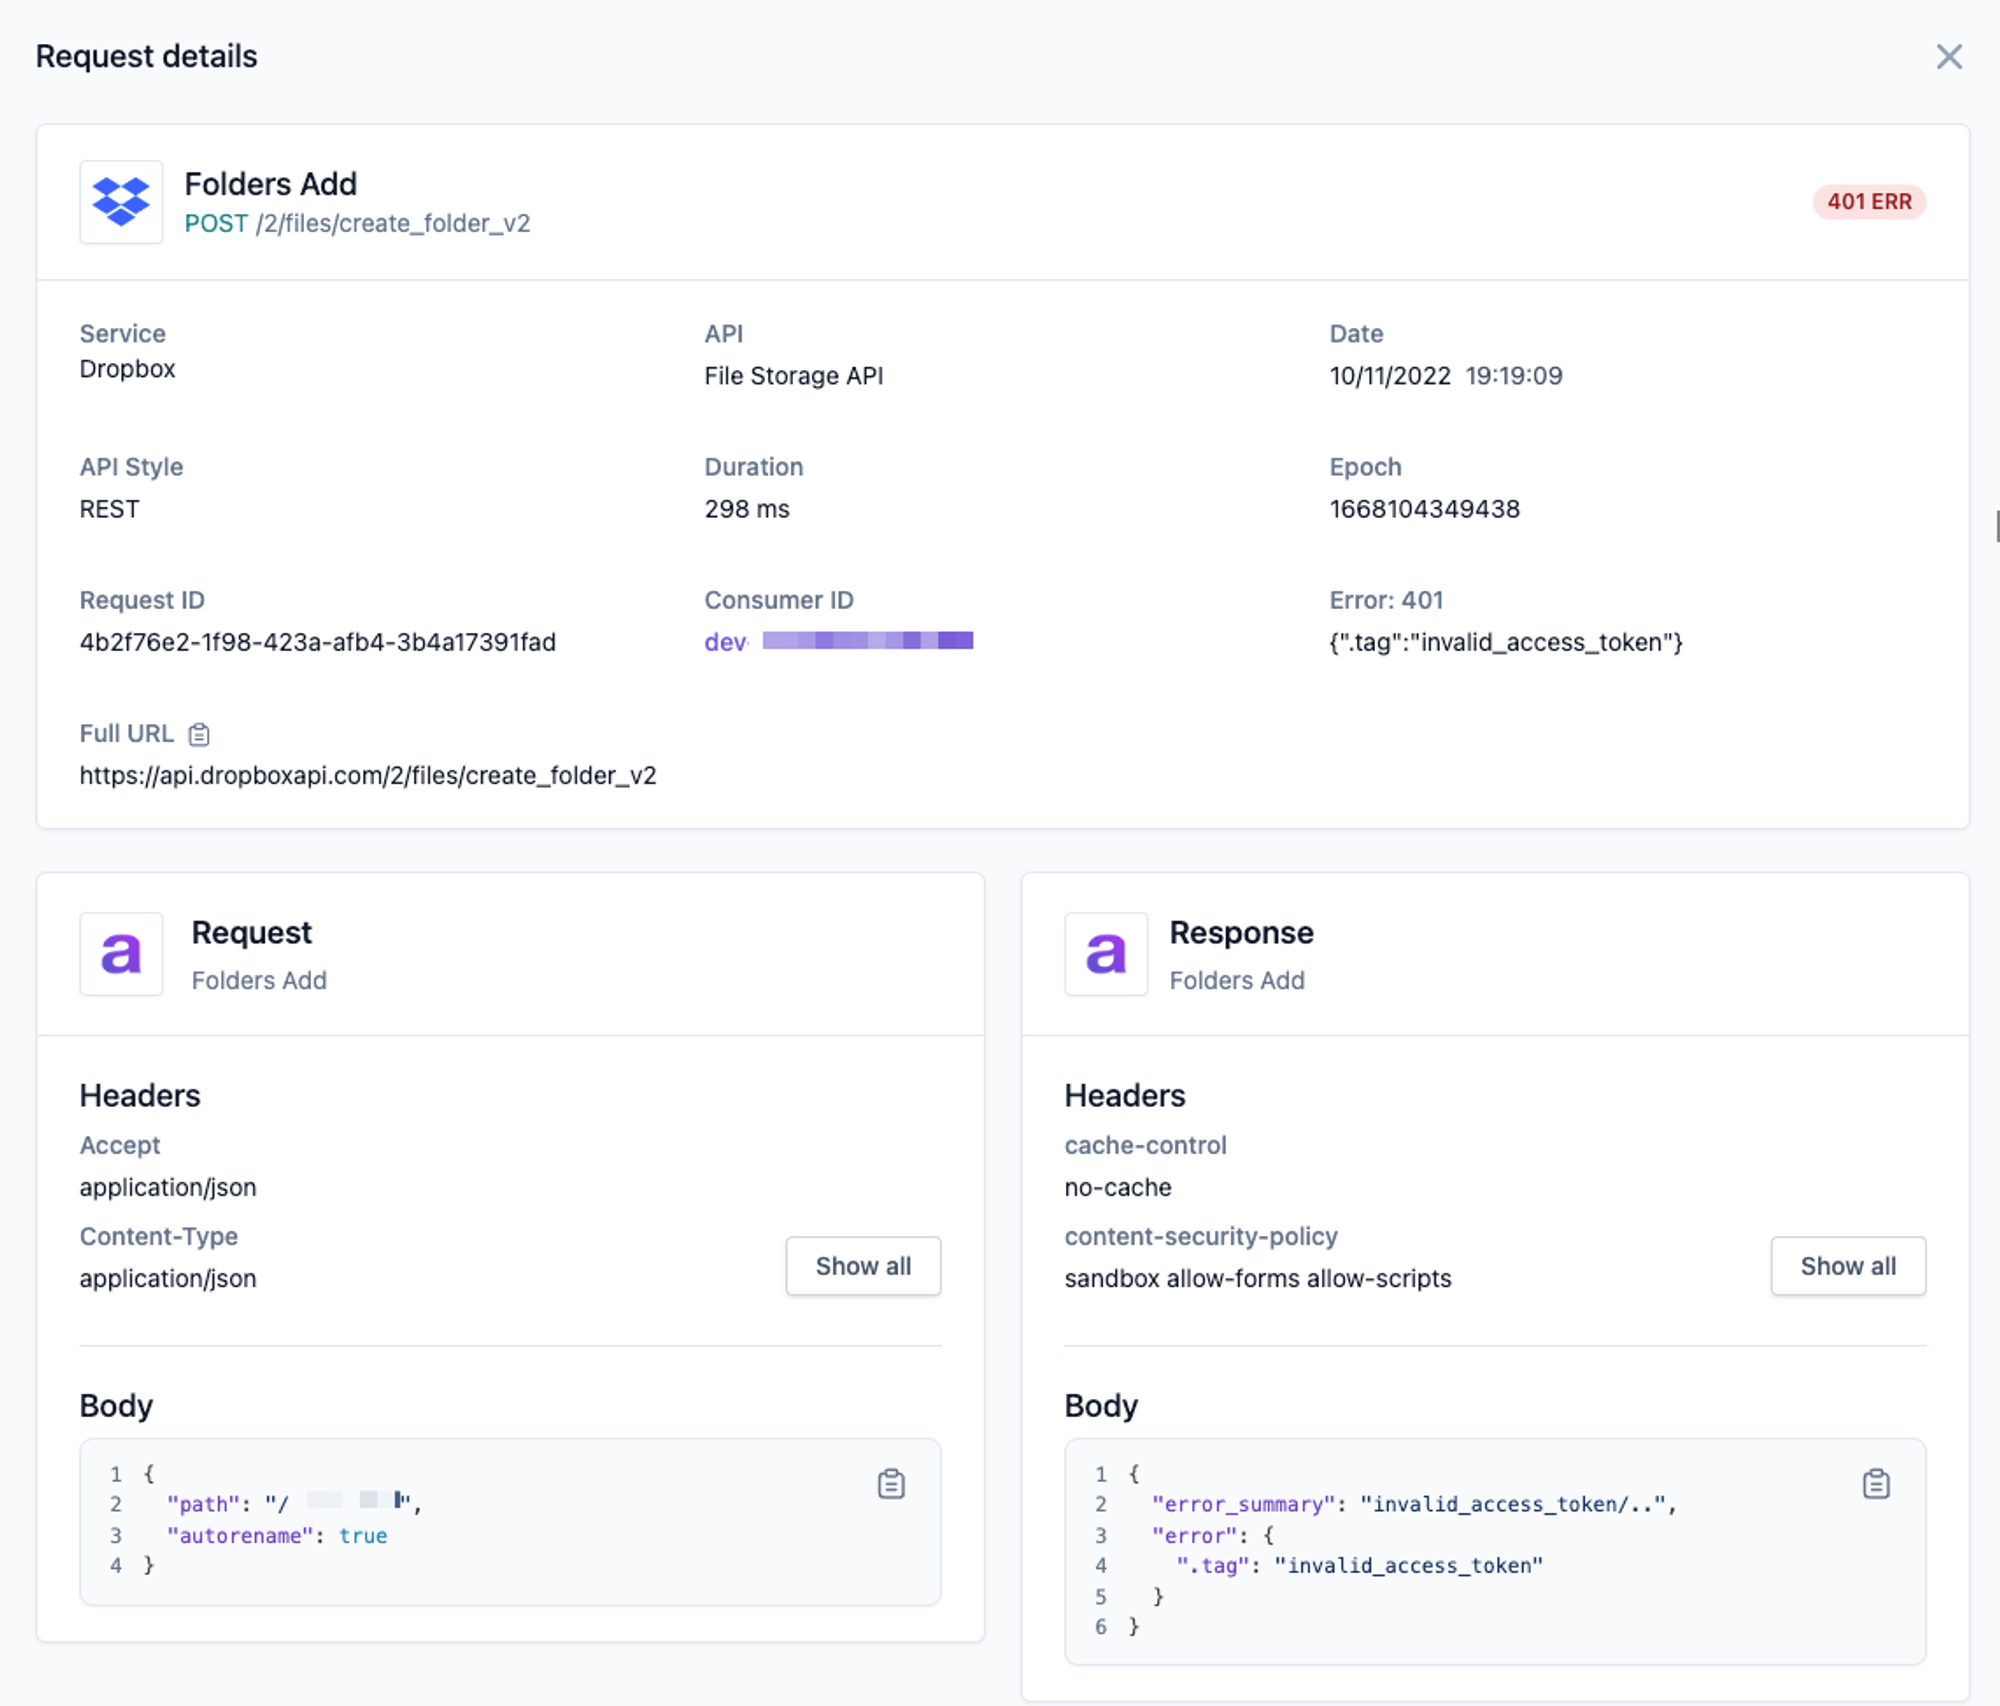
Task: Click the Duration value 298 ms
Action: (x=747, y=509)
